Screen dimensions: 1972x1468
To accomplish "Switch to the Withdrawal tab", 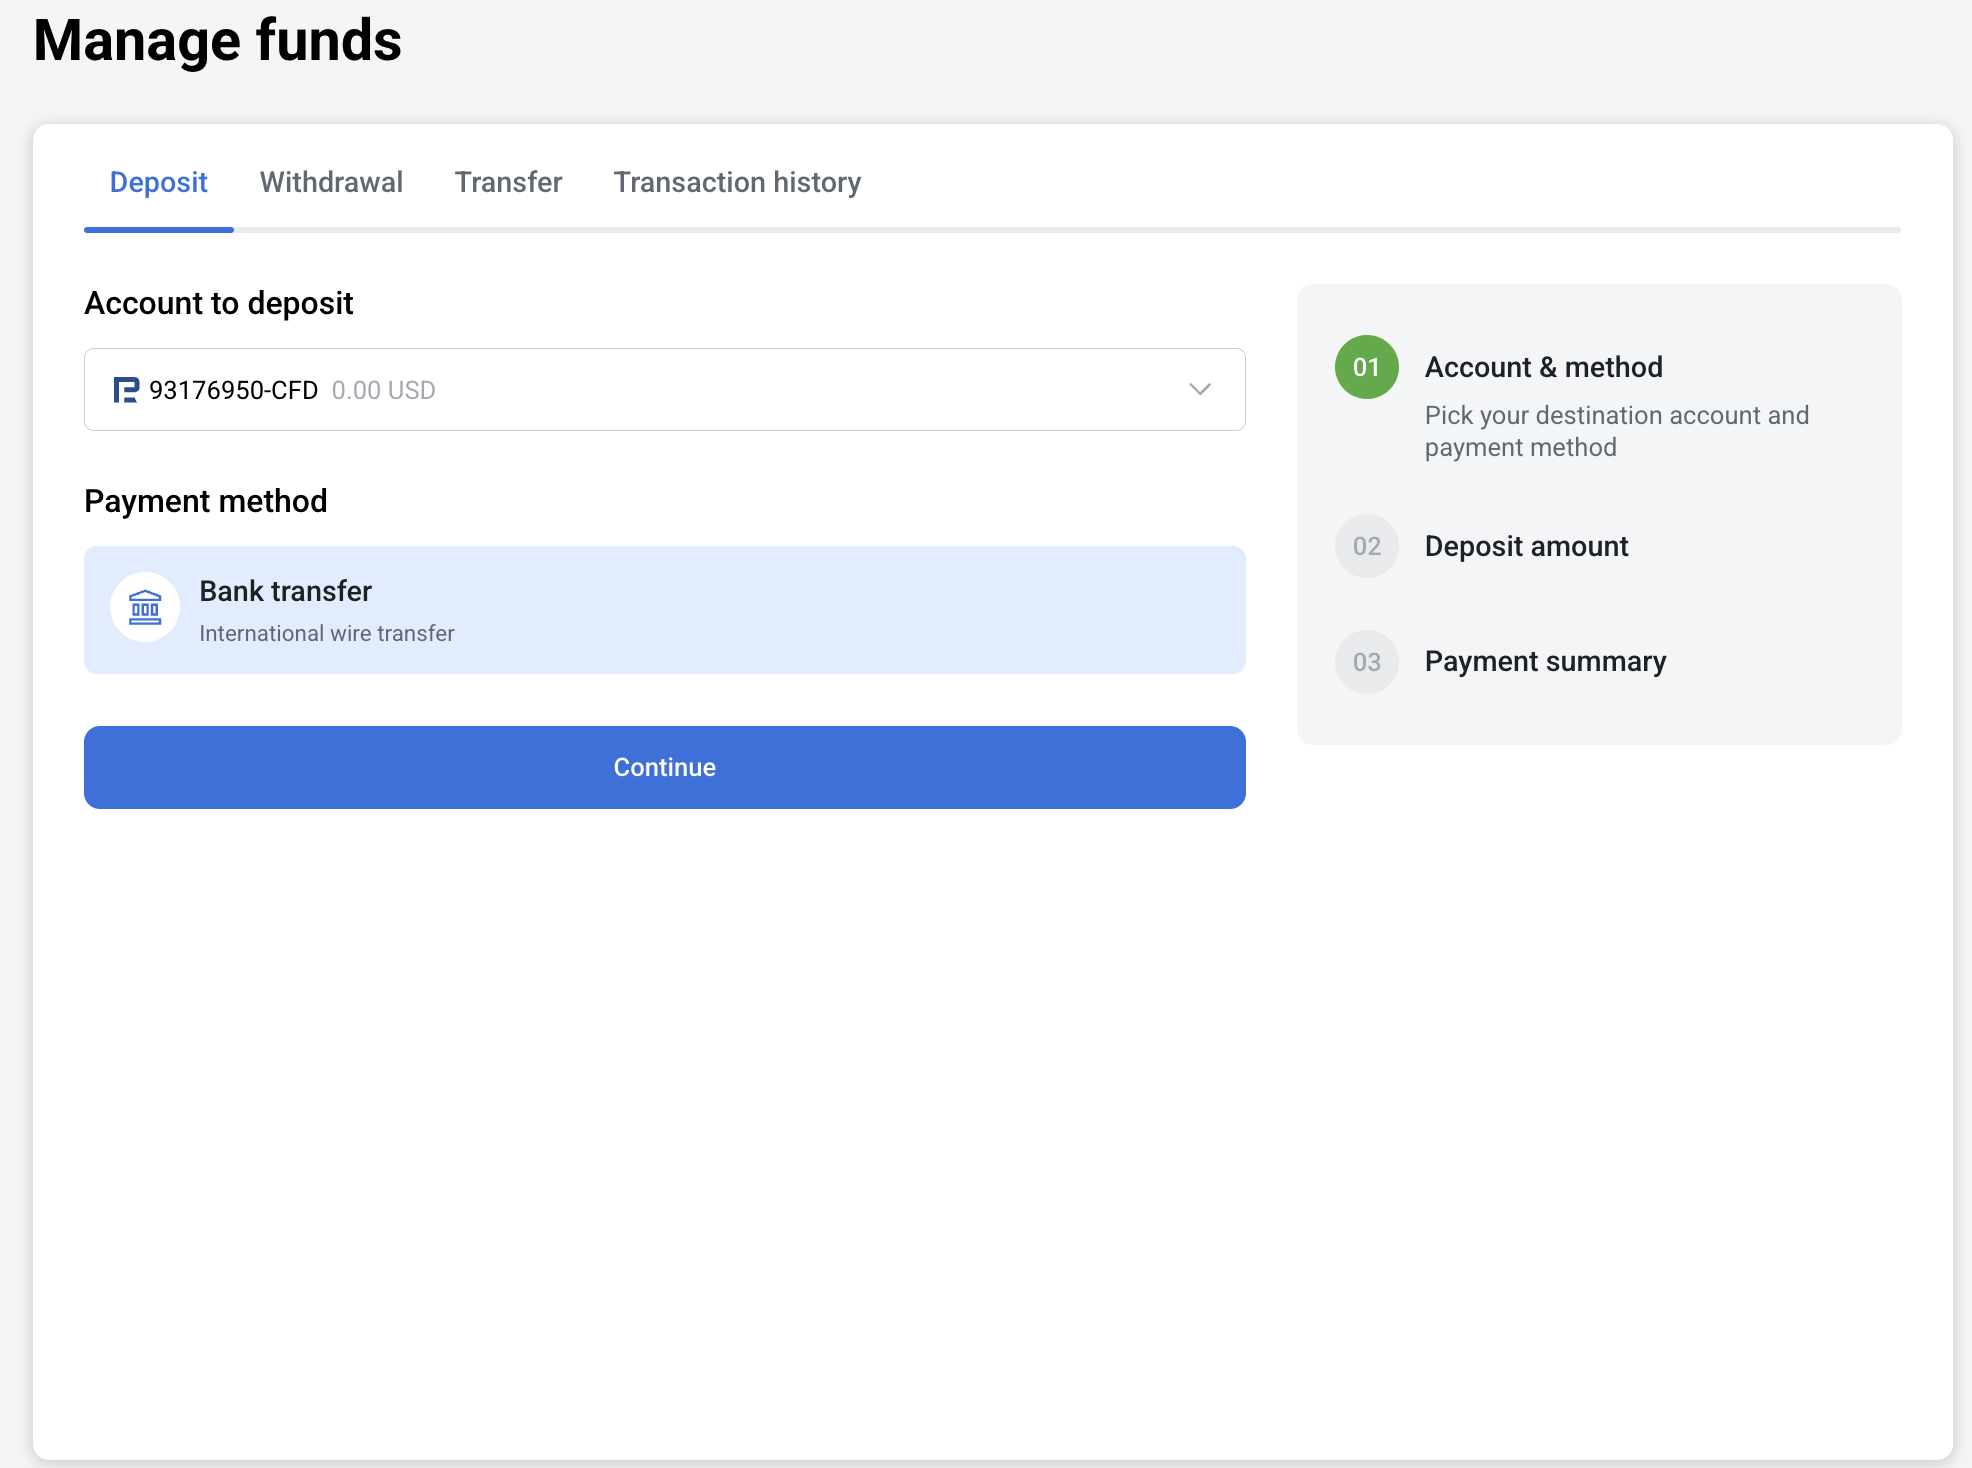I will click(x=331, y=182).
